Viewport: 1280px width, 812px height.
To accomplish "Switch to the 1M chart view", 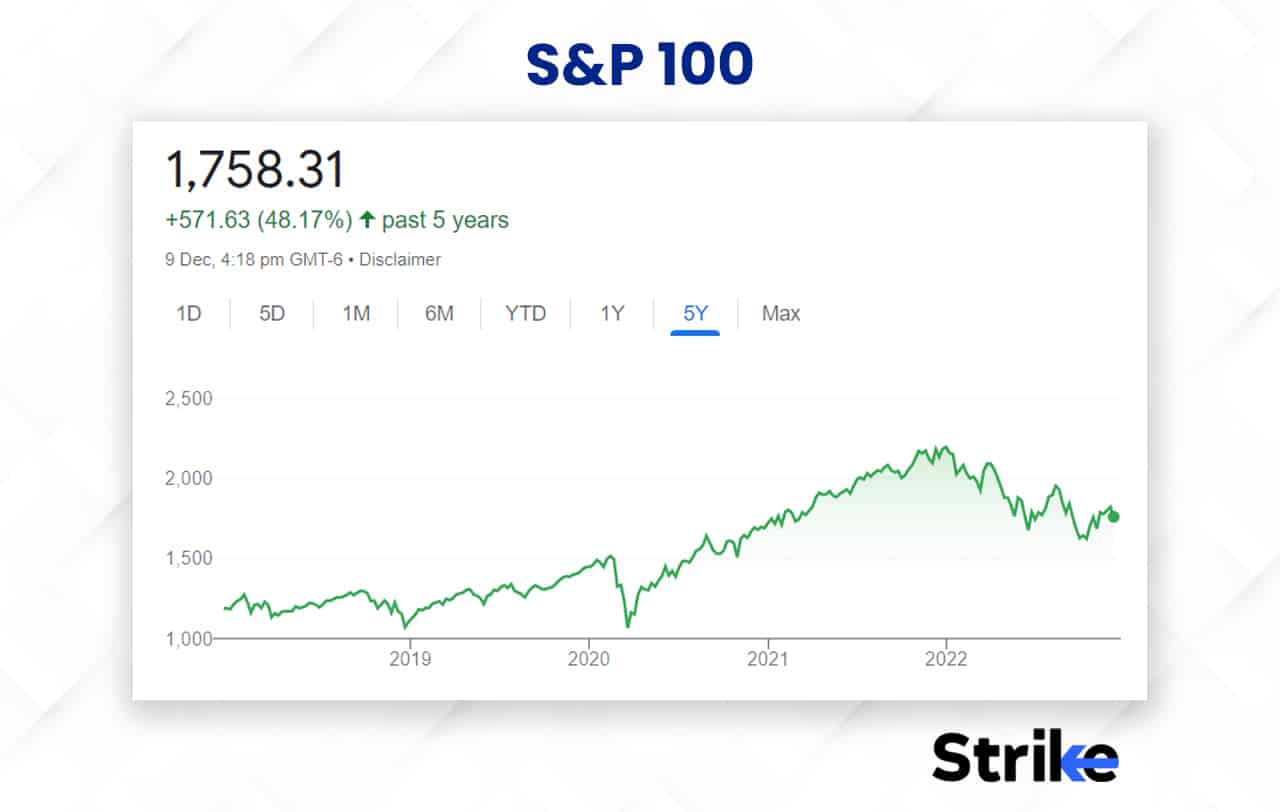I will click(355, 313).
